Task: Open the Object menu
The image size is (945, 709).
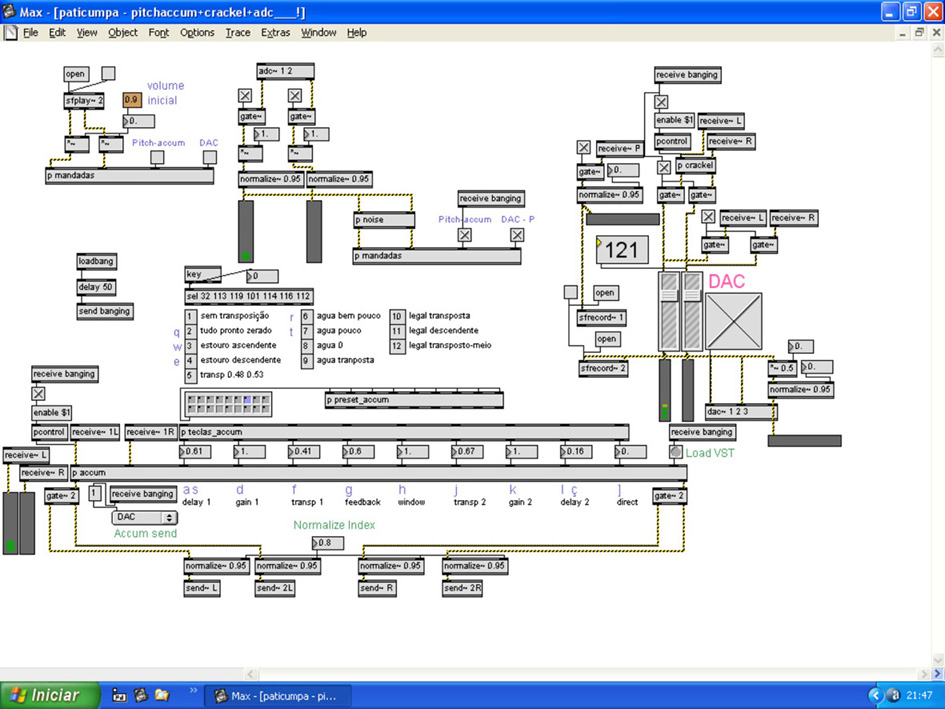Action: [x=123, y=32]
